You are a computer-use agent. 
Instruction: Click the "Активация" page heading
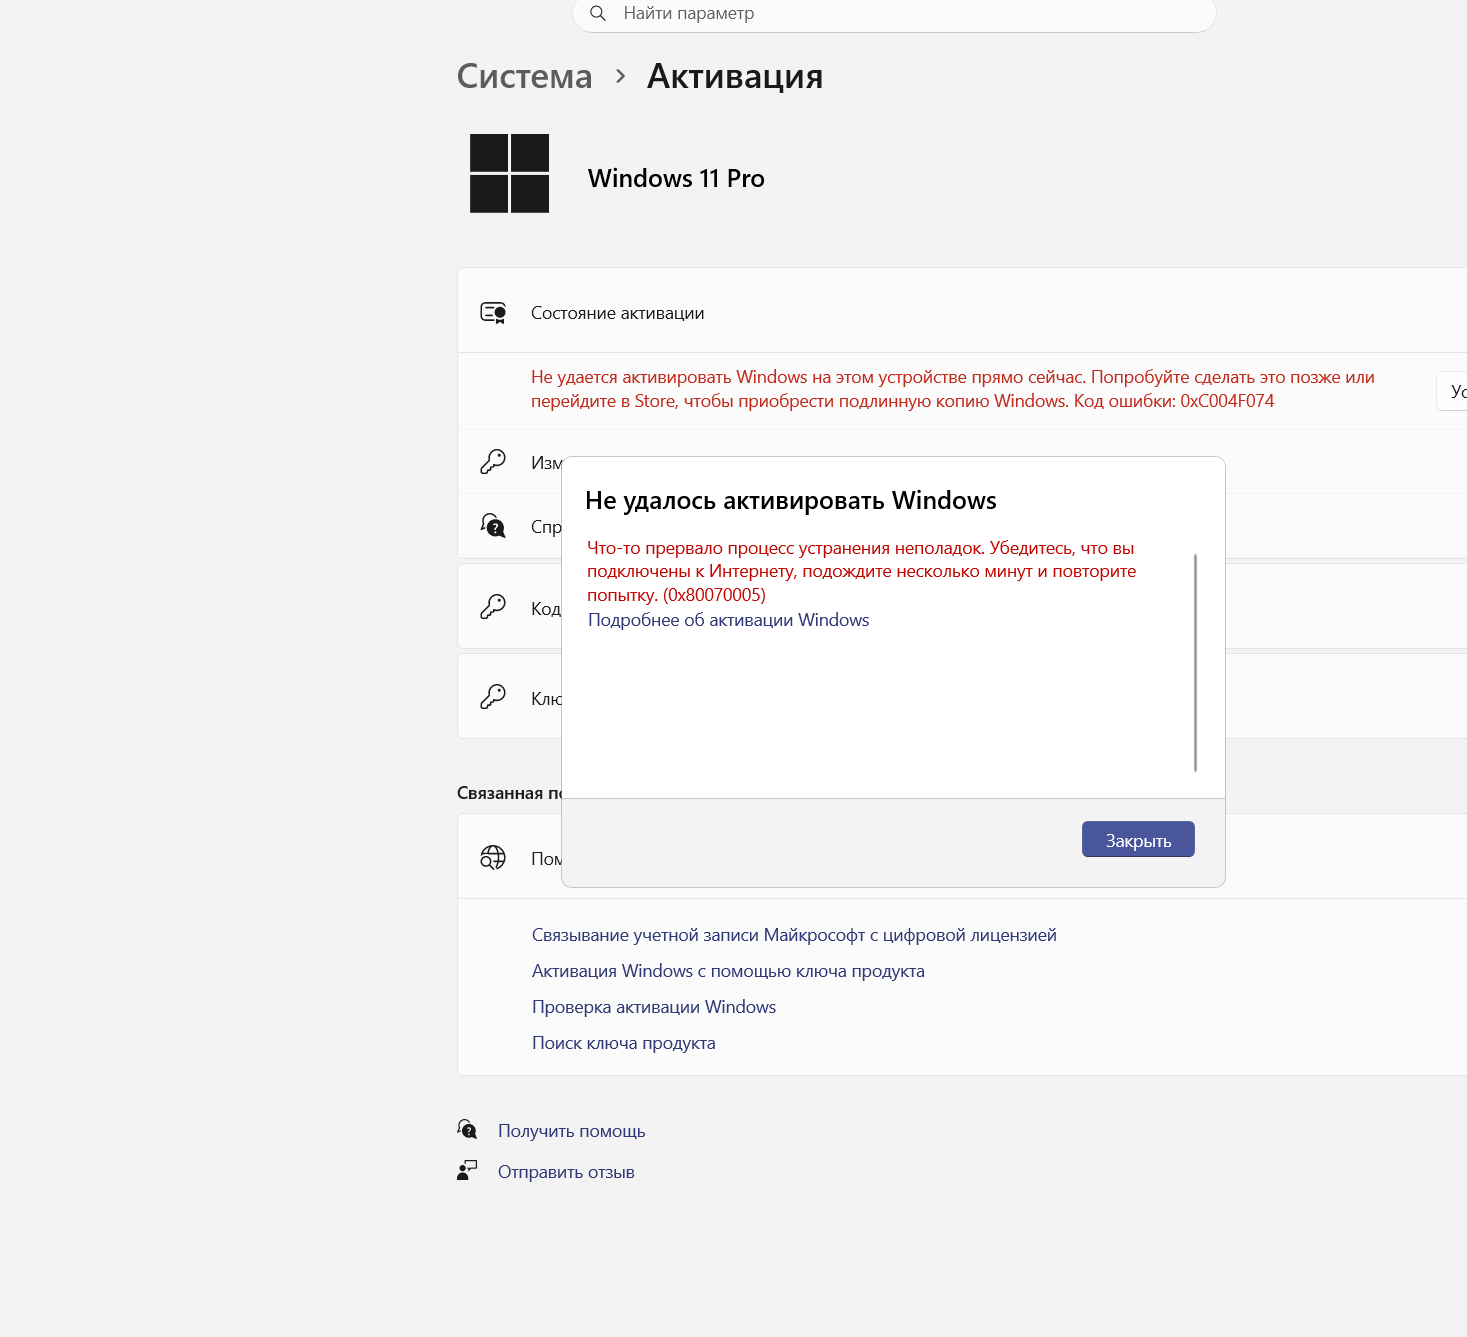pos(735,76)
